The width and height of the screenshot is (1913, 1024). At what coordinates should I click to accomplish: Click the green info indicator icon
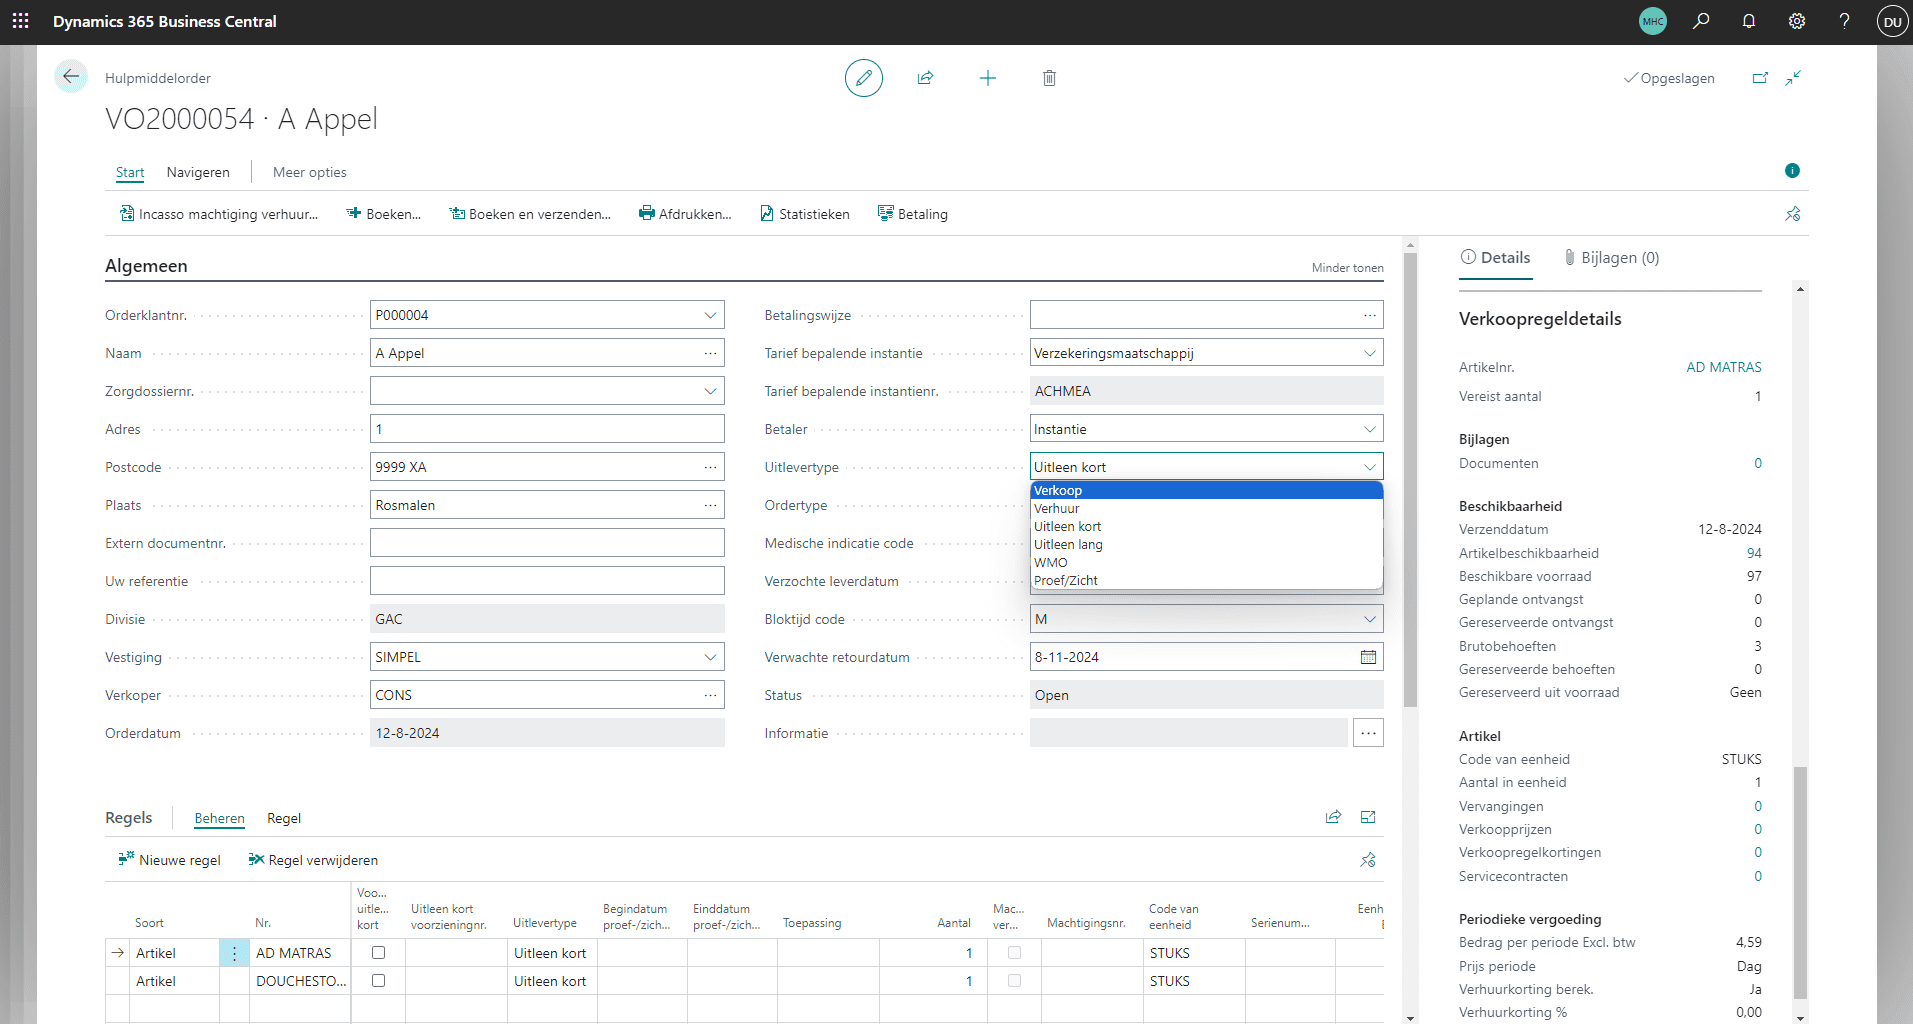1792,171
